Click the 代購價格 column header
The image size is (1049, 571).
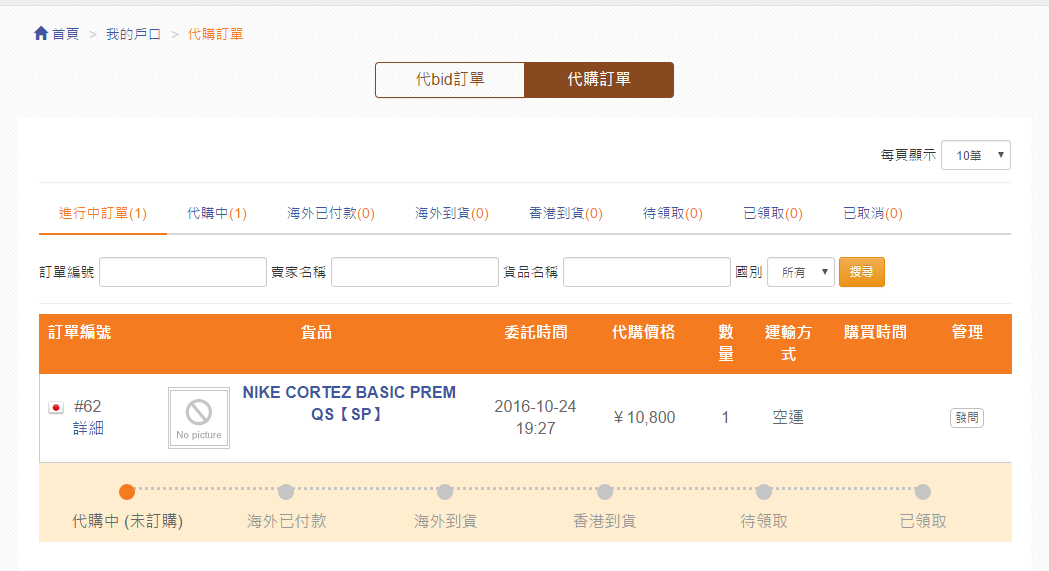pos(644,332)
